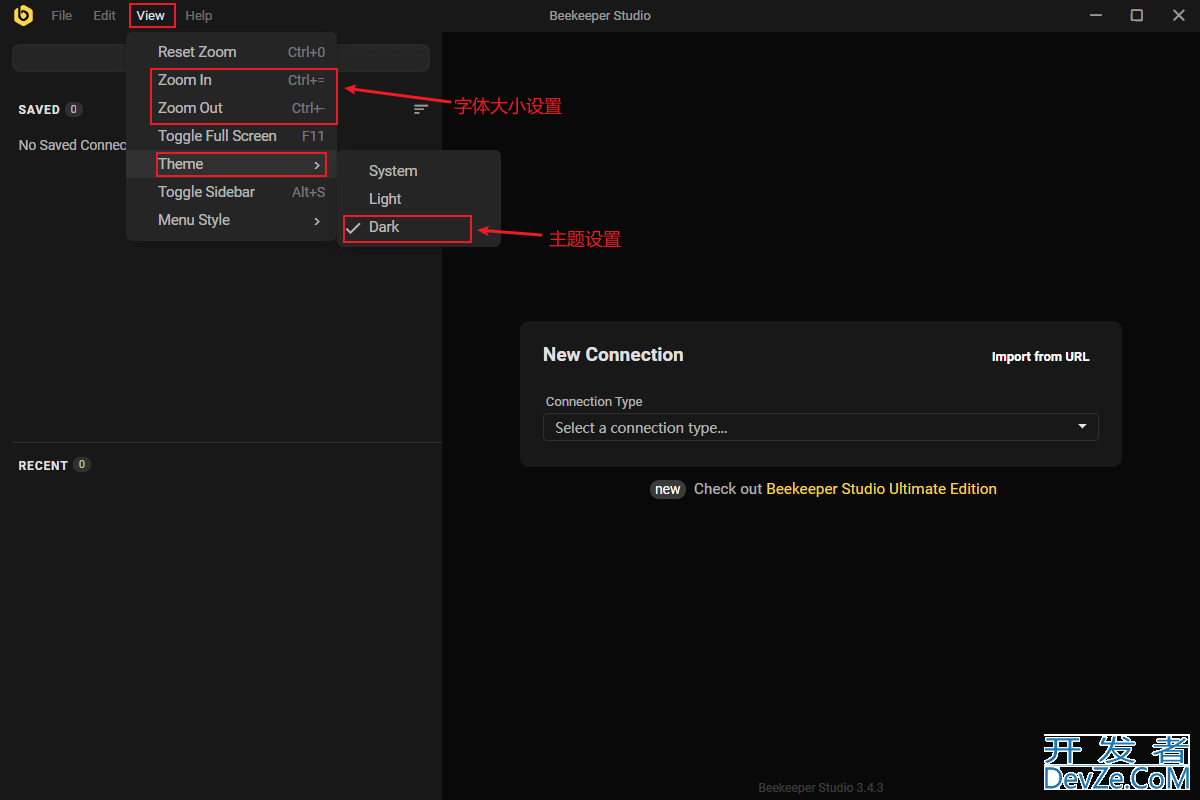This screenshot has height=800, width=1200.
Task: Expand the Theme submenu
Action: point(232,164)
